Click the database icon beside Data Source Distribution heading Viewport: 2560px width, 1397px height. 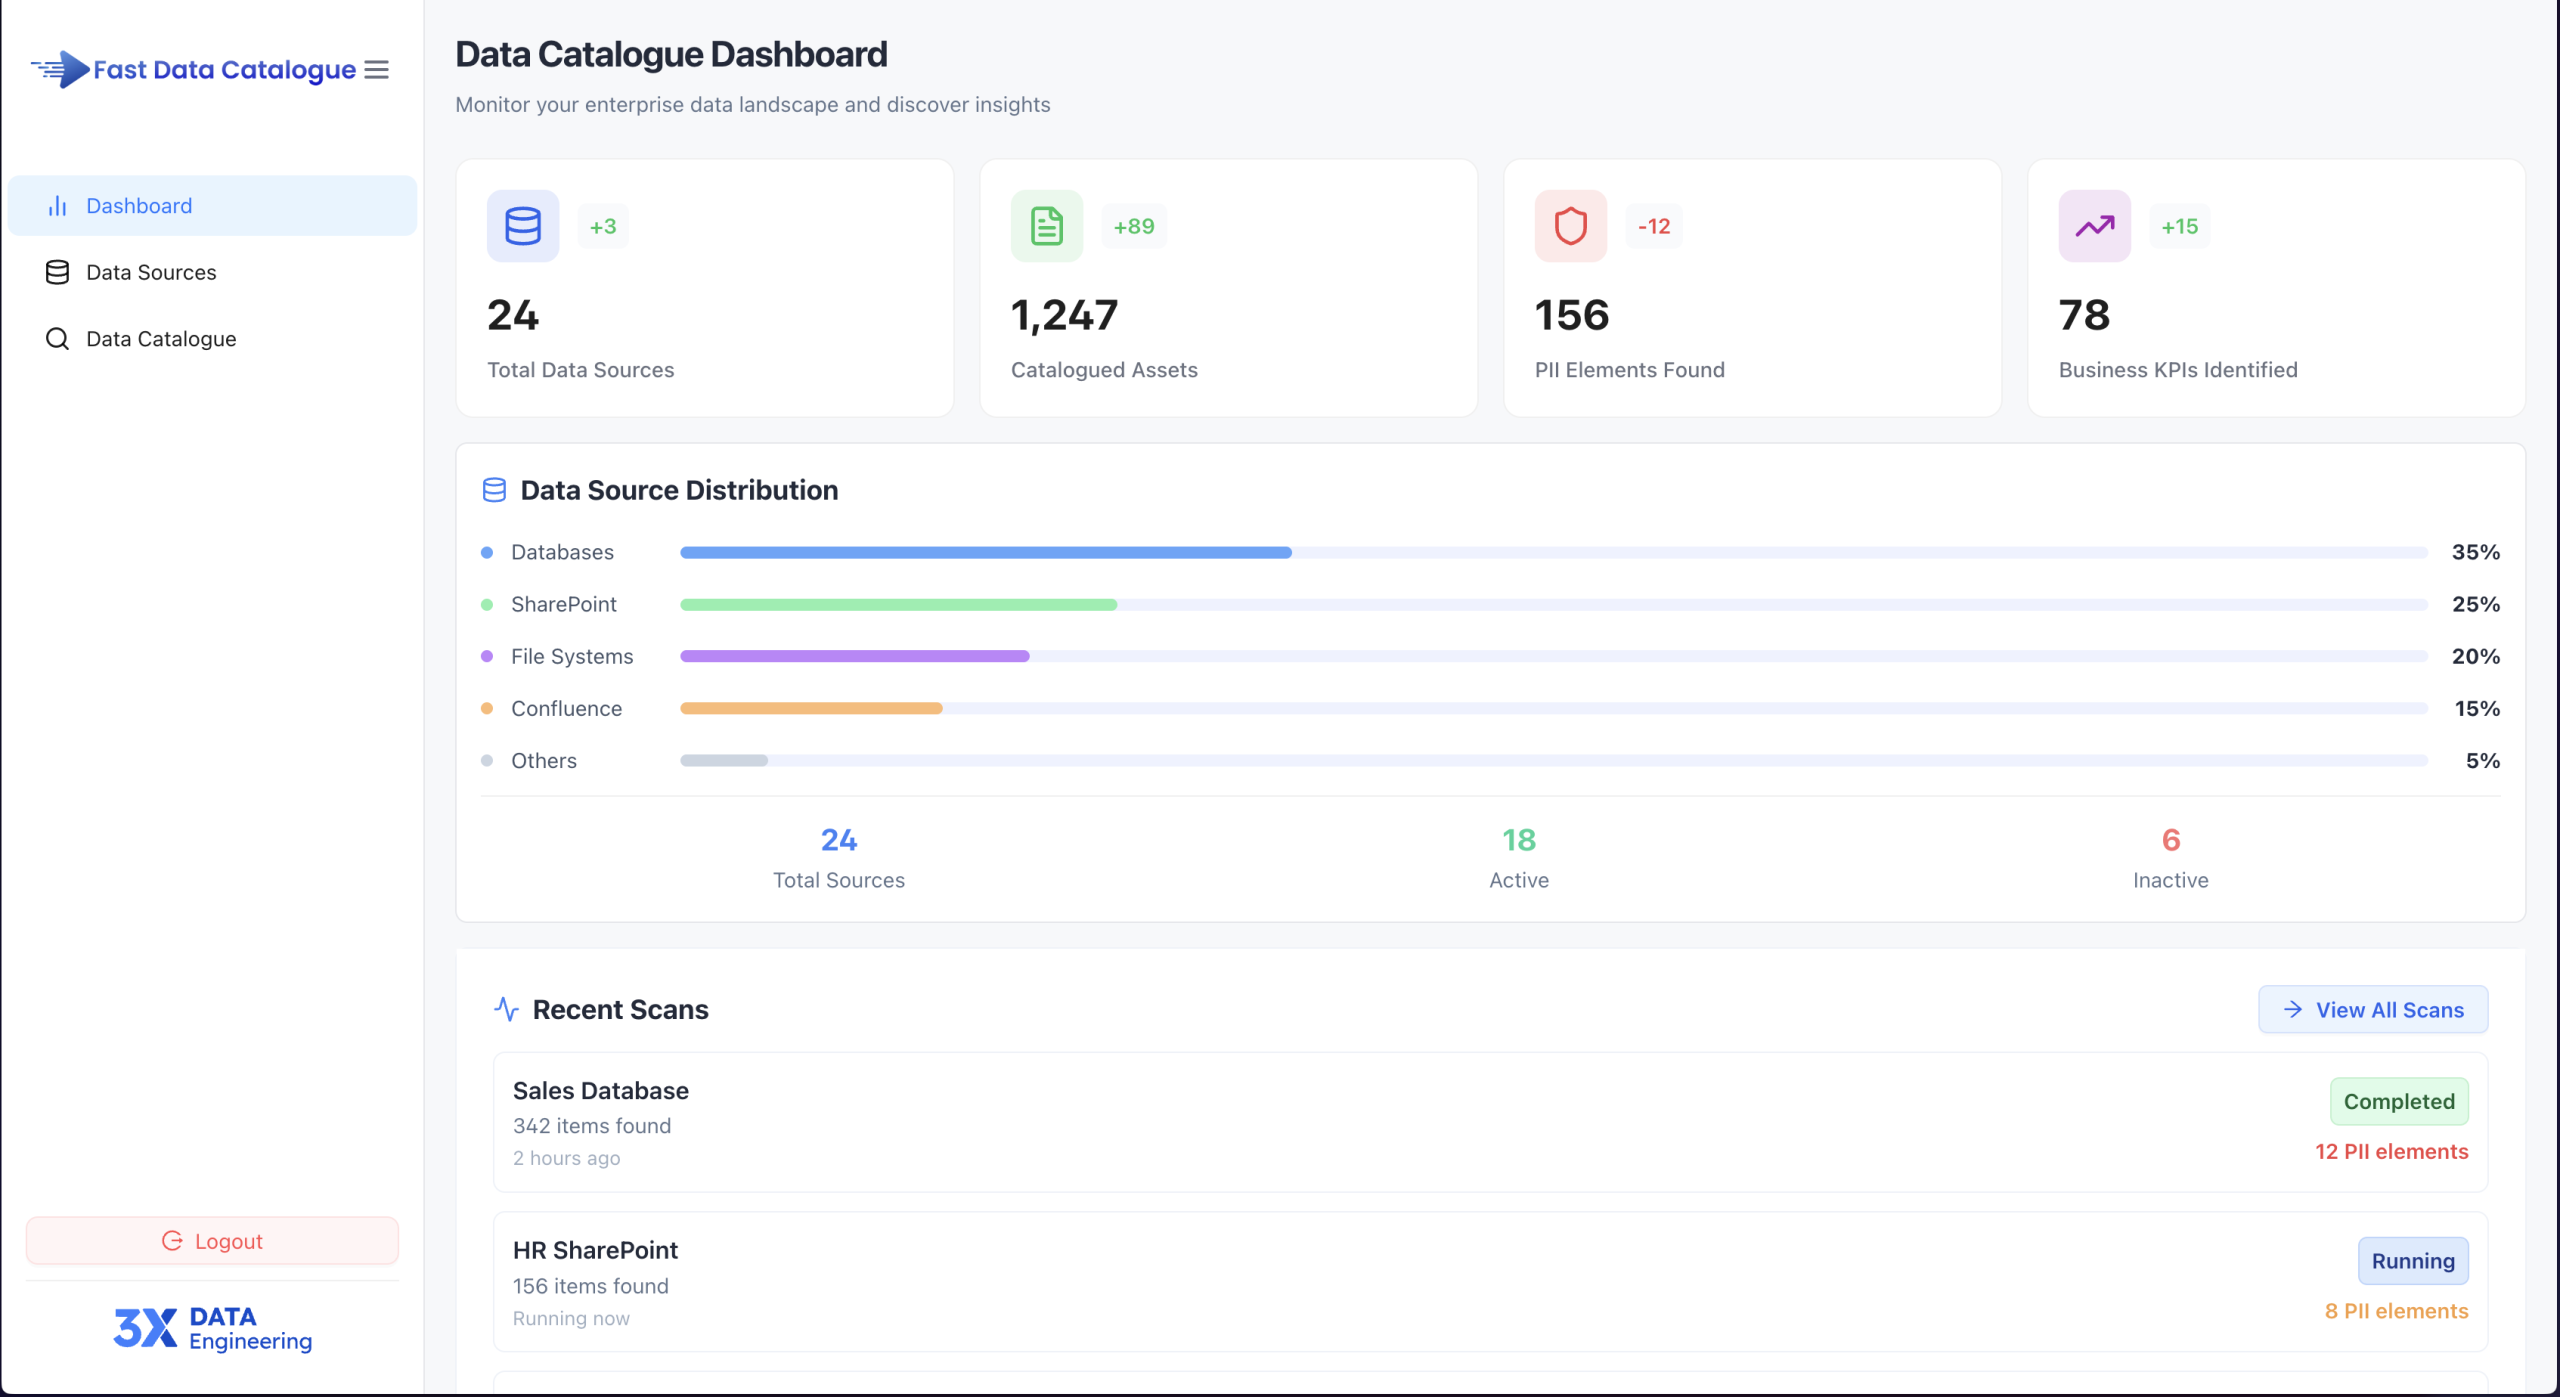[494, 489]
